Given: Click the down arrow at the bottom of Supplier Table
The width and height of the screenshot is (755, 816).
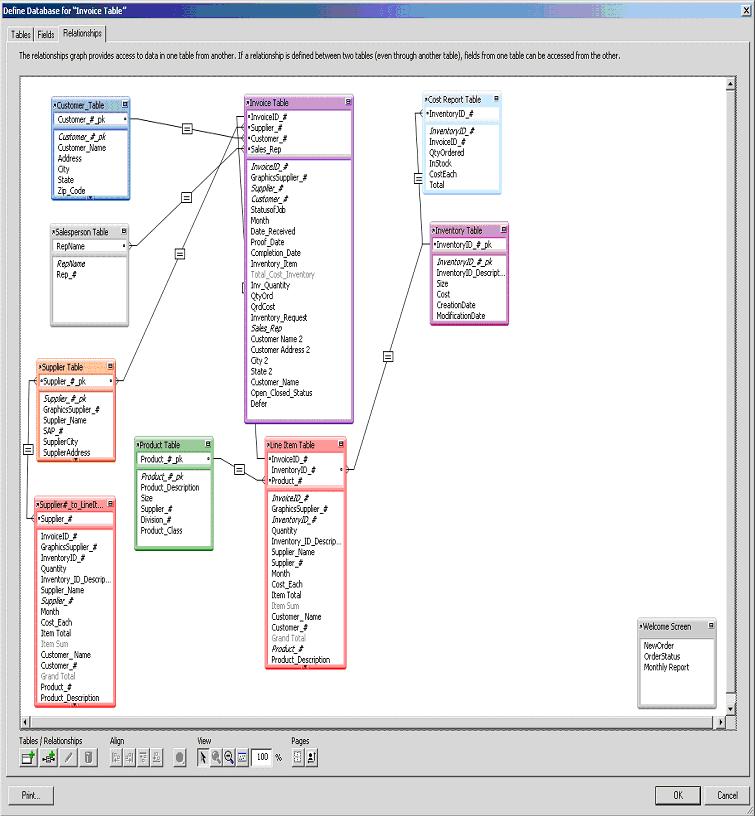Looking at the screenshot, I should 76,460.
